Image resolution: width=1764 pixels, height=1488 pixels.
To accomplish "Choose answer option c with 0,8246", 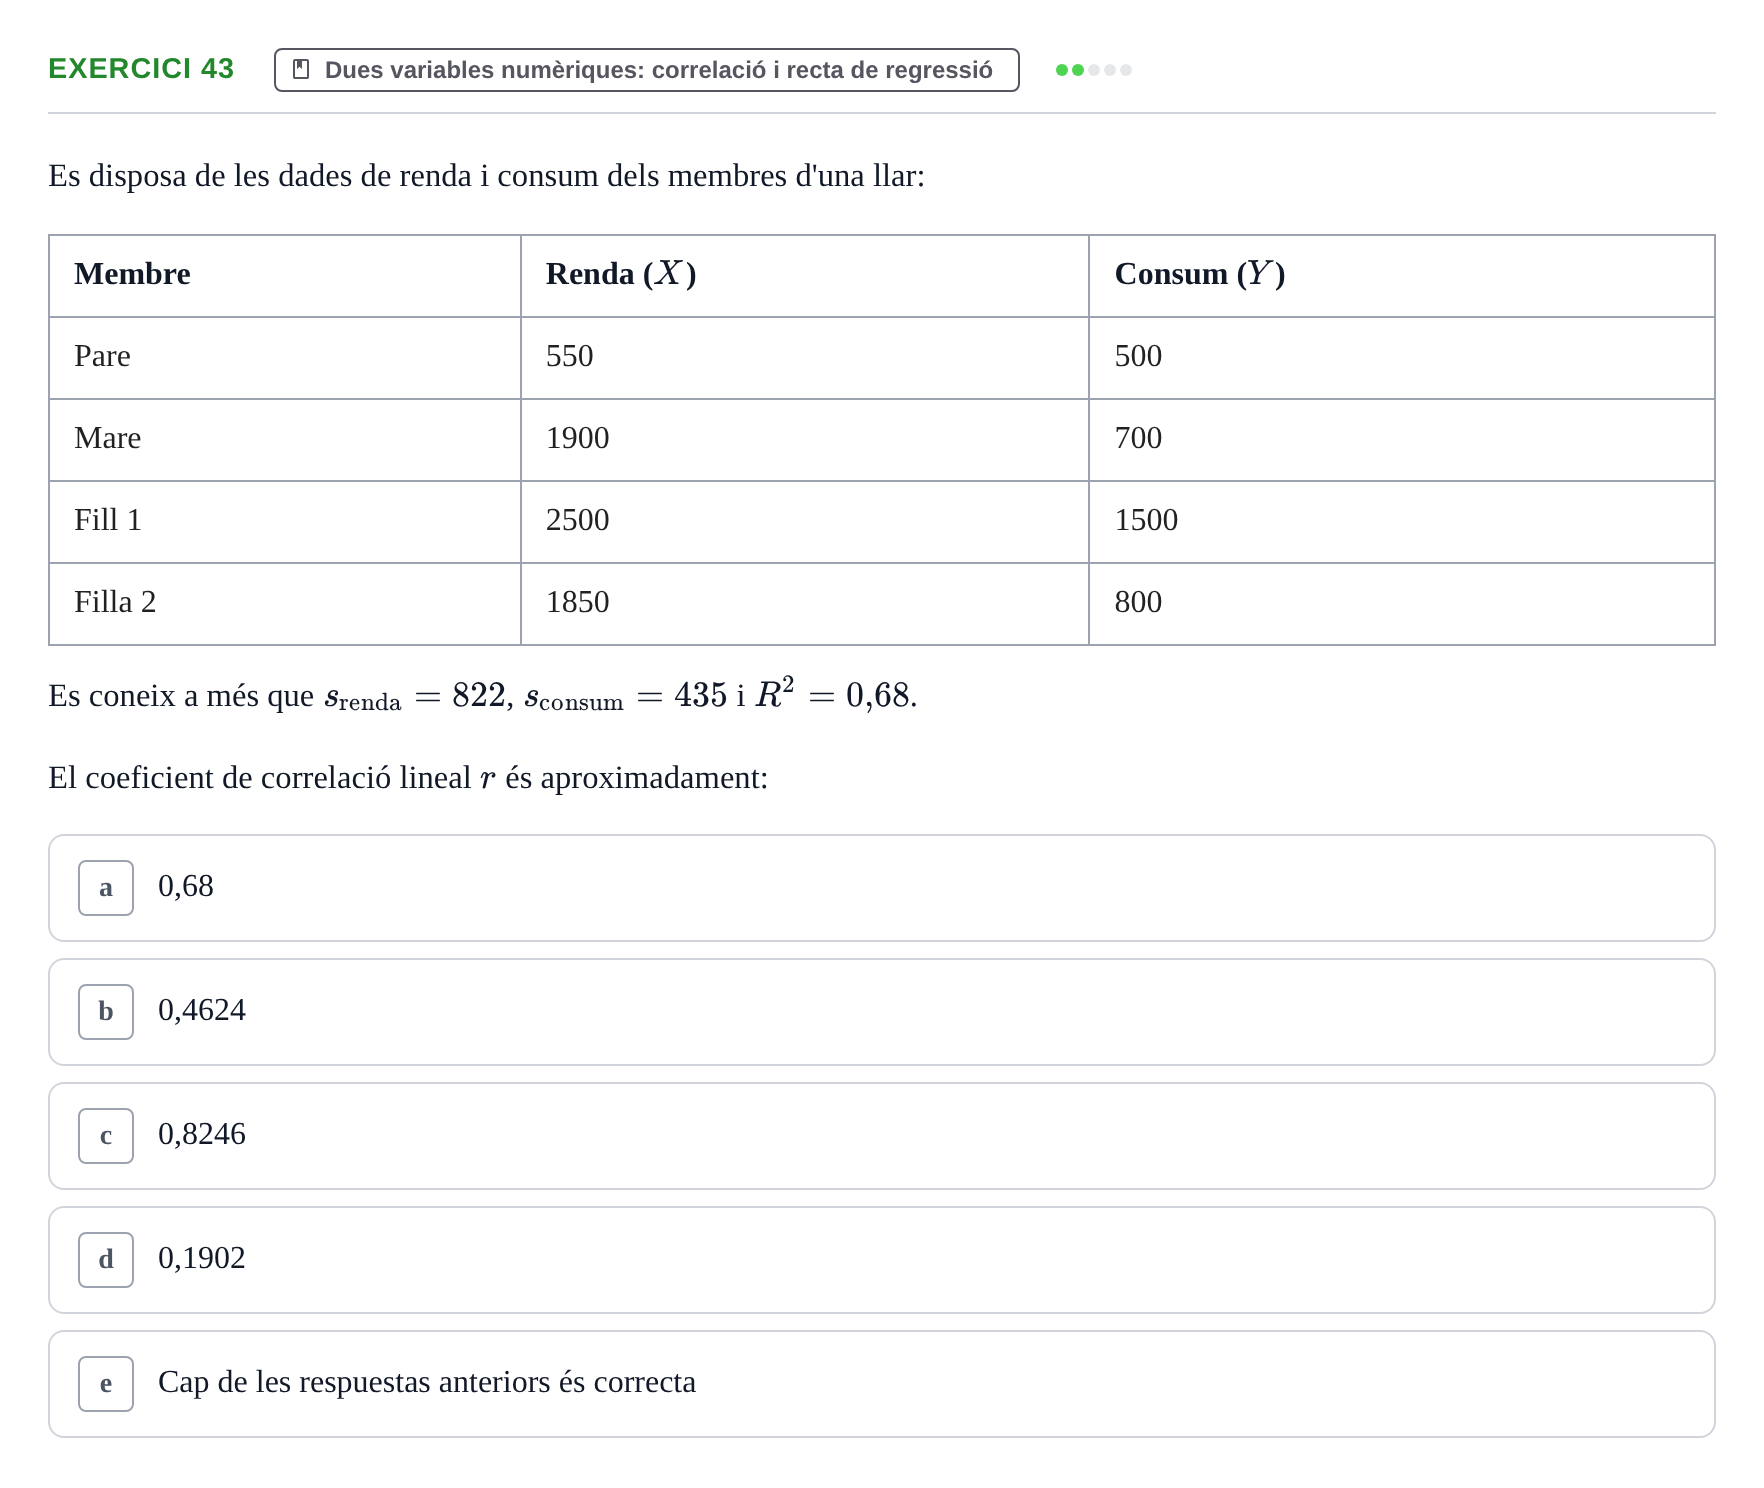I will [881, 1136].
